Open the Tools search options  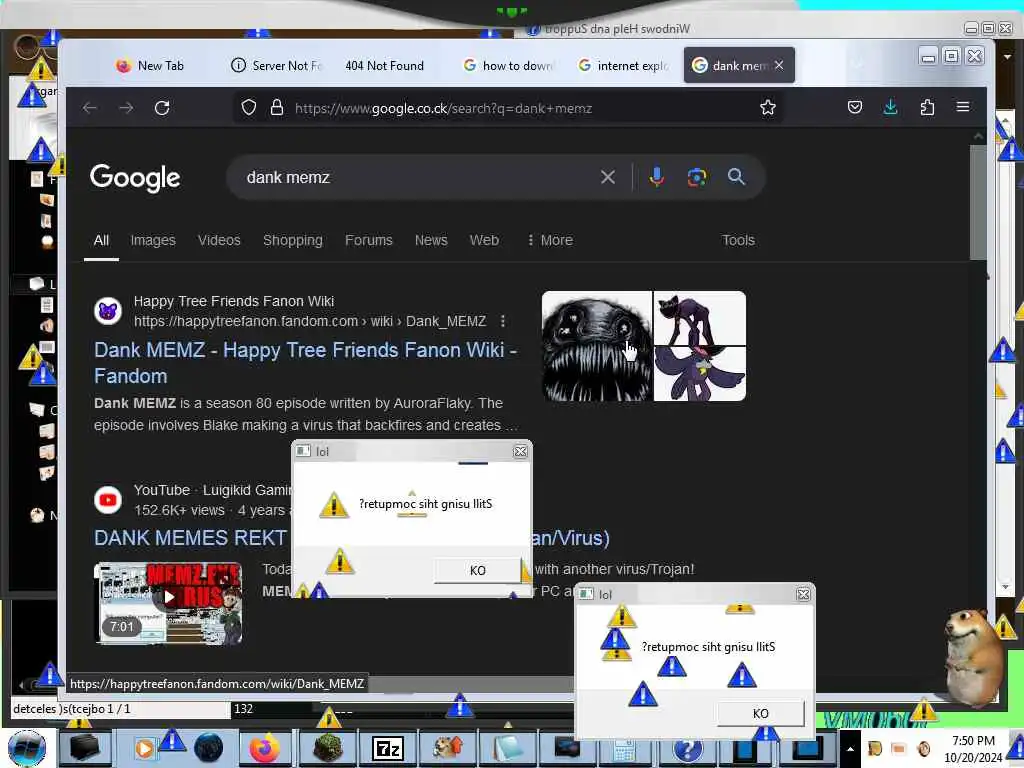[x=738, y=240]
